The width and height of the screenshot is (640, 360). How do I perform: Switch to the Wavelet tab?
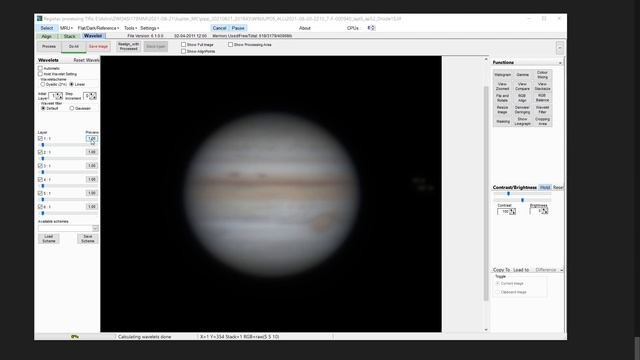(x=93, y=36)
